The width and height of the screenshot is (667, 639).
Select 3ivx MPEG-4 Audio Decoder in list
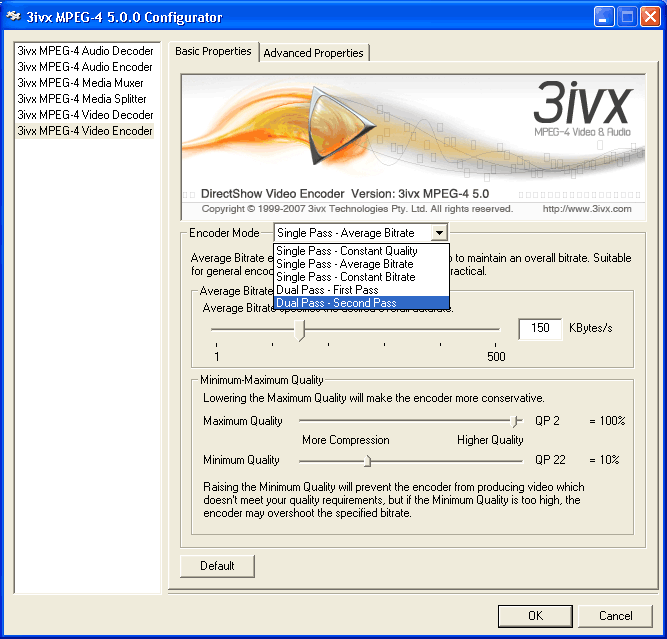click(85, 51)
